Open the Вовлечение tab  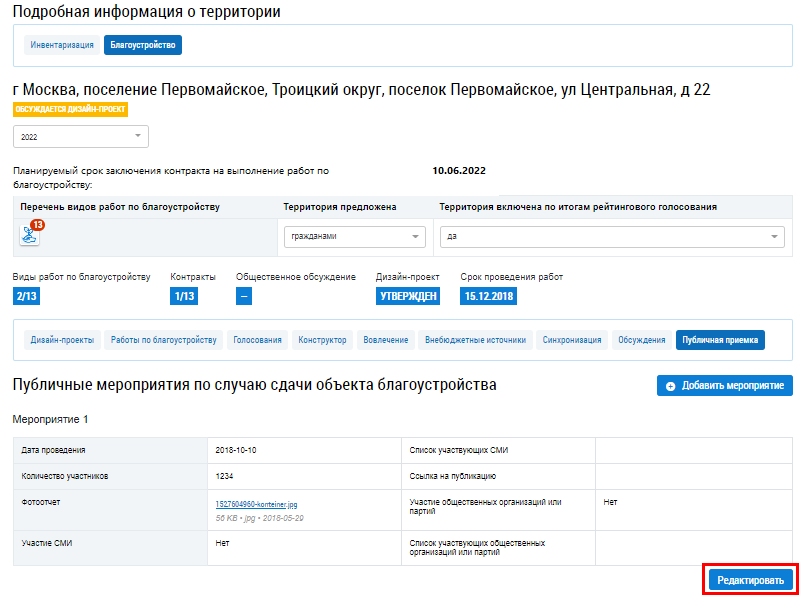386,340
